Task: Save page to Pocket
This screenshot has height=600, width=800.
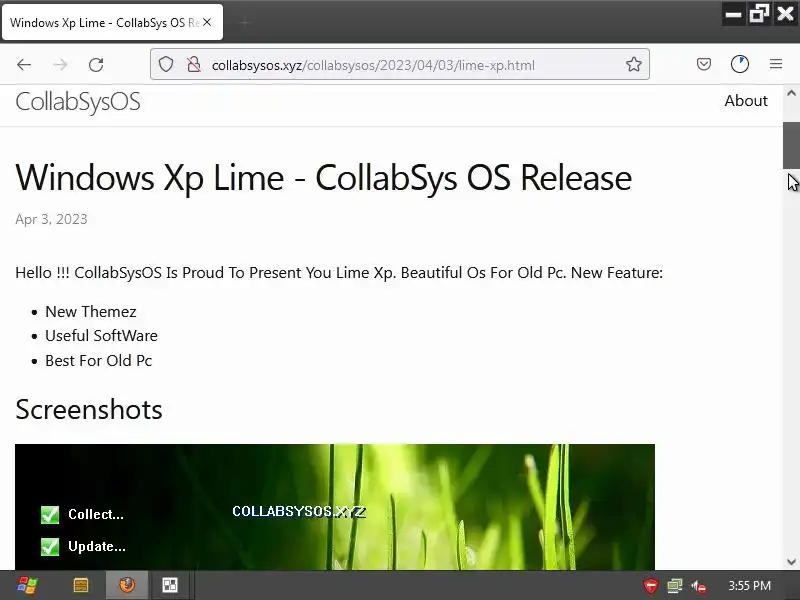Action: click(x=704, y=64)
